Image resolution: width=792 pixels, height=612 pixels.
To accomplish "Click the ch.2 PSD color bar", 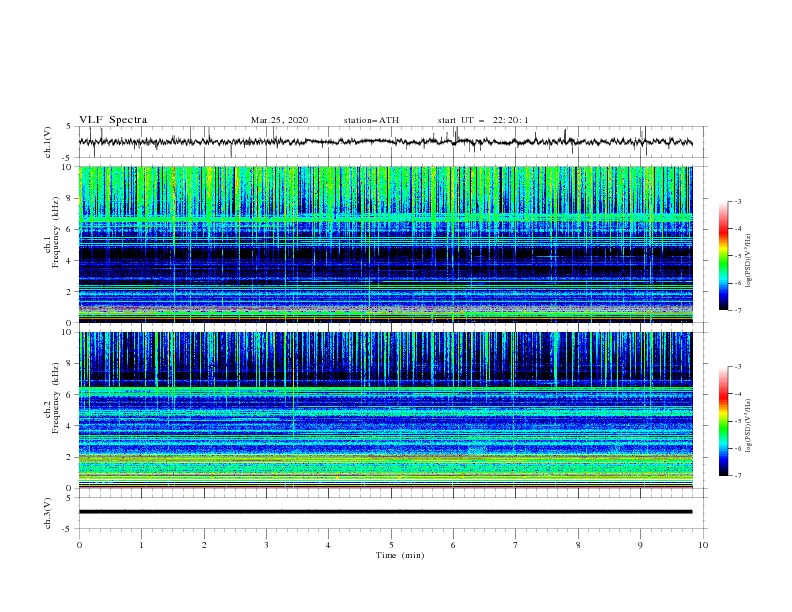I will click(x=724, y=421).
